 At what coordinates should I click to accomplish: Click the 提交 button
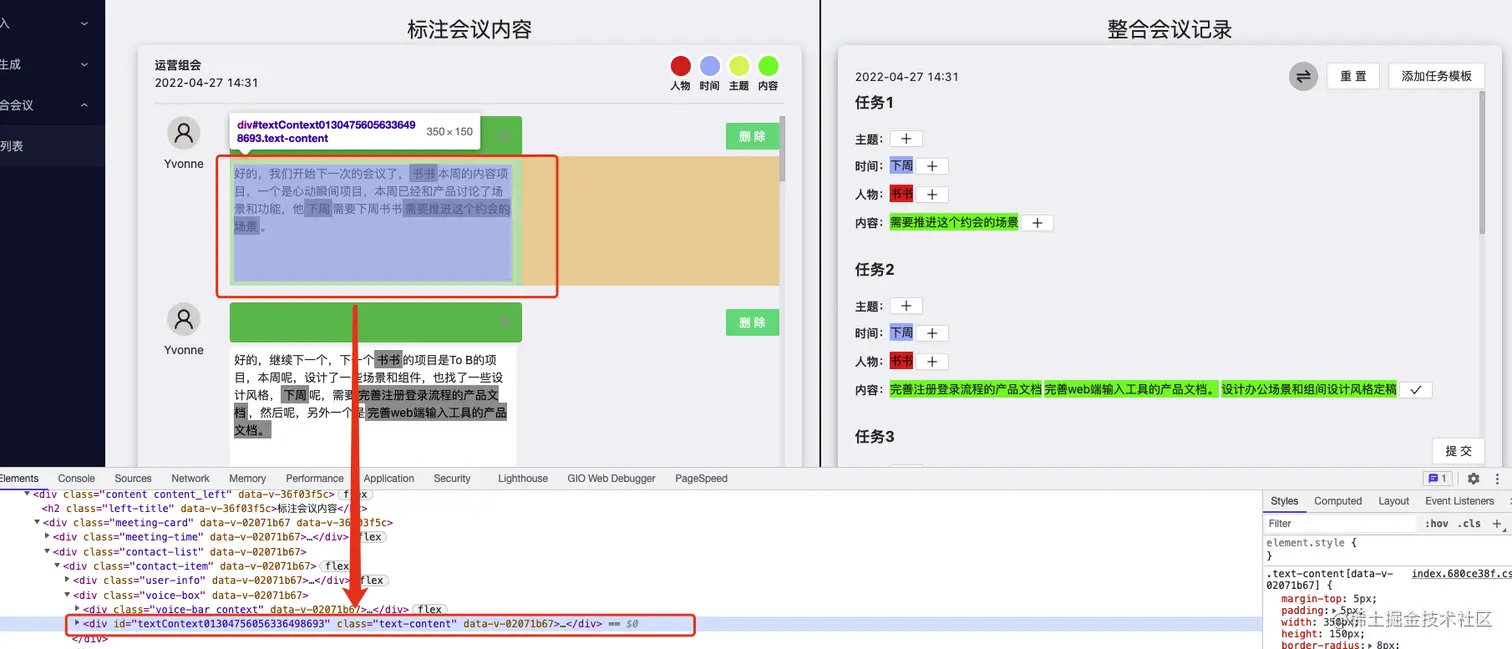point(1458,451)
